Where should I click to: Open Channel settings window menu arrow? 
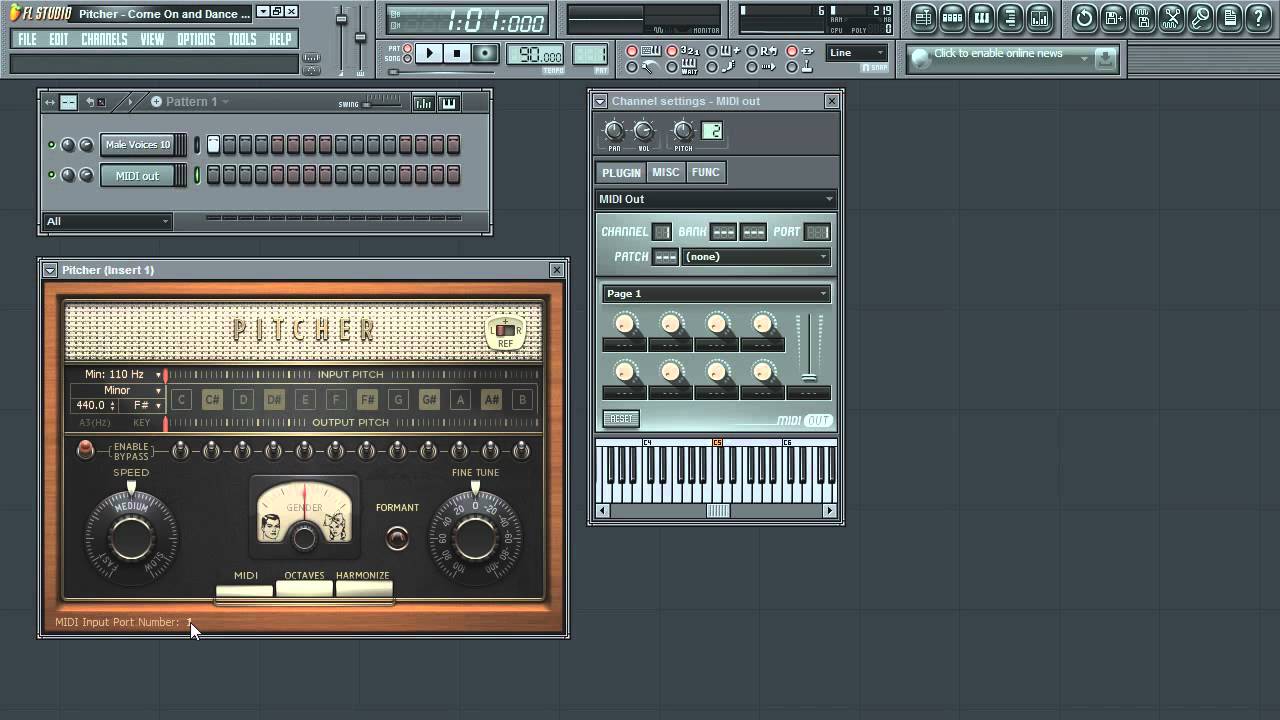(x=599, y=101)
